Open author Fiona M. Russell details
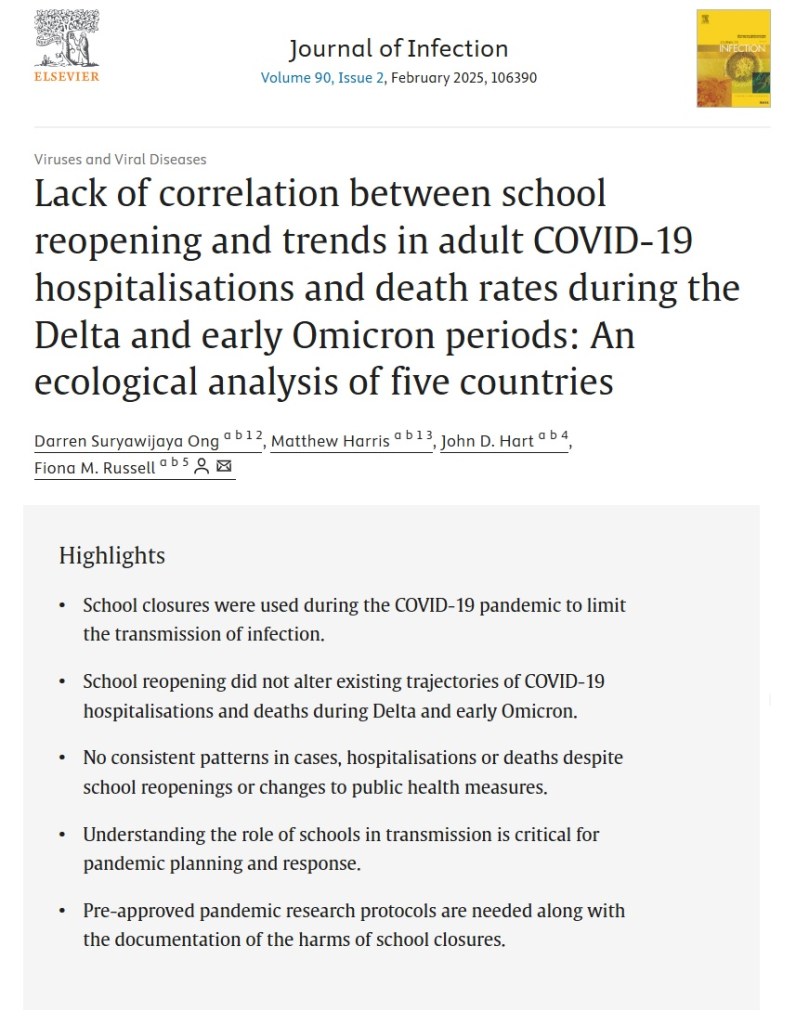796x1024 pixels. pyautogui.click(x=95, y=467)
